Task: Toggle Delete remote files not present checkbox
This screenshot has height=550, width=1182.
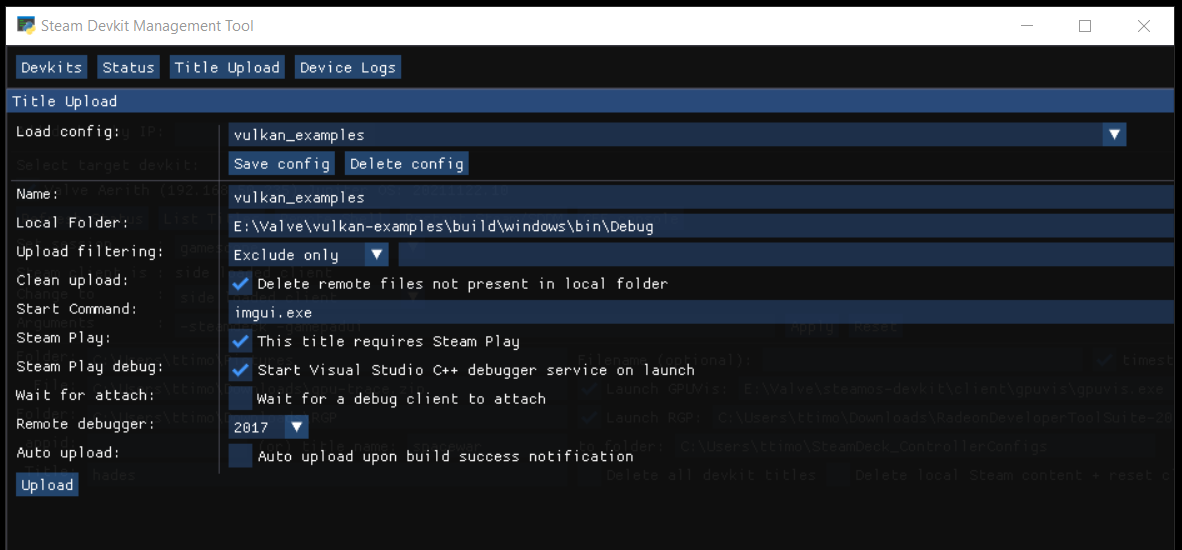Action: pyautogui.click(x=240, y=284)
